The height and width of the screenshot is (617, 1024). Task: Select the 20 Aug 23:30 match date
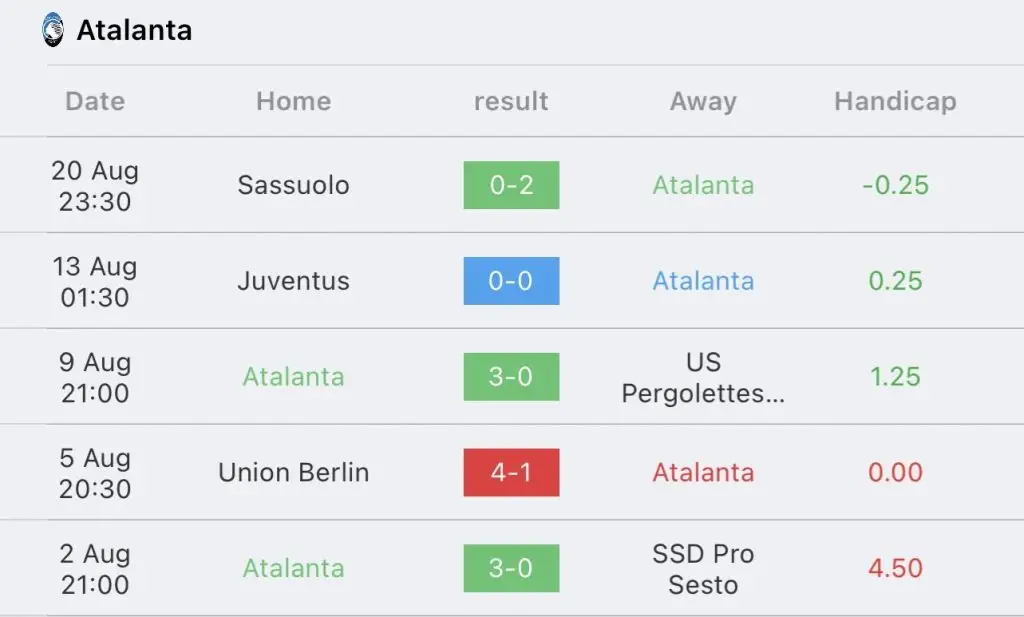tap(95, 186)
